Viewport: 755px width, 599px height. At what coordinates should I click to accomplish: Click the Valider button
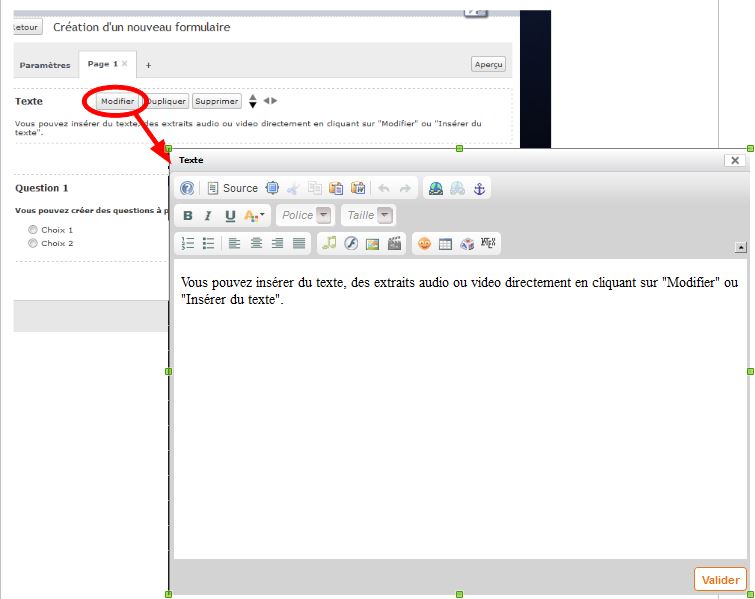[x=720, y=580]
